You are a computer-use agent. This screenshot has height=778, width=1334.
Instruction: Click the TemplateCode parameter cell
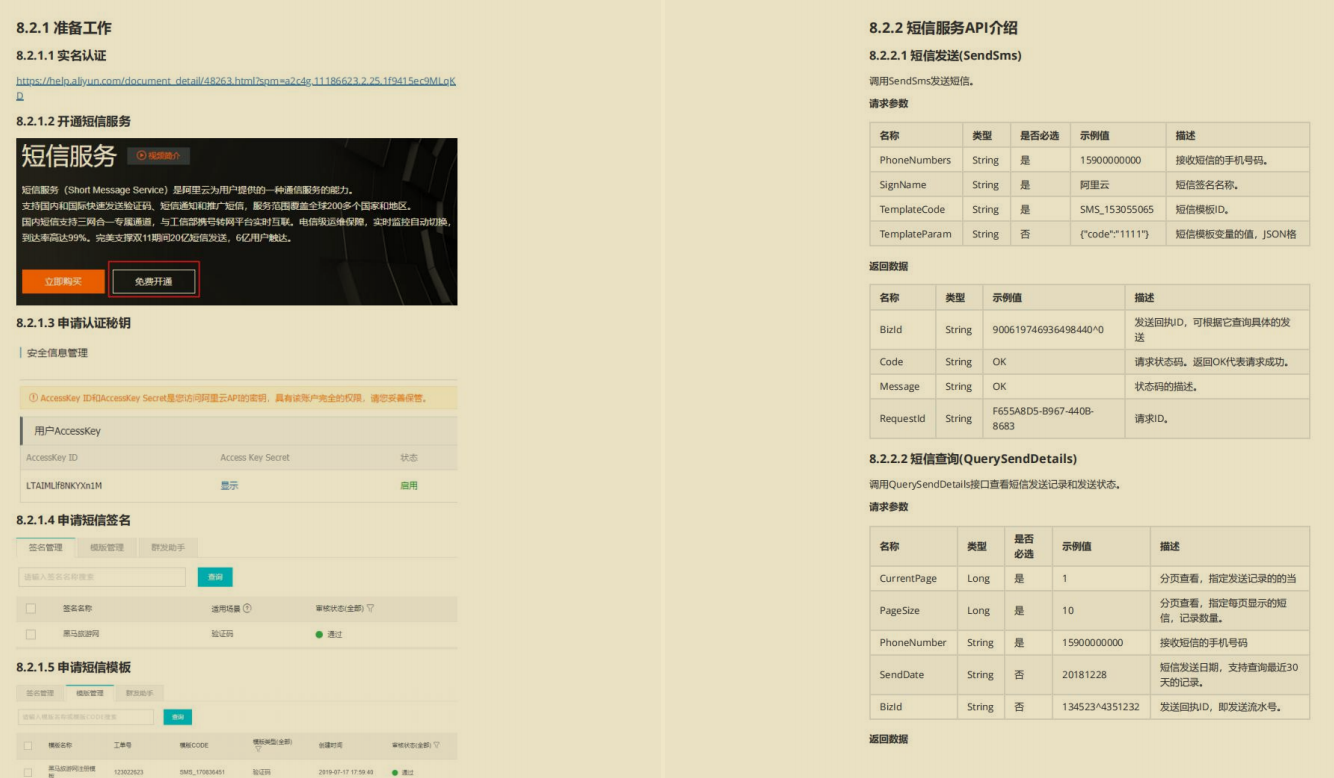tap(916, 209)
